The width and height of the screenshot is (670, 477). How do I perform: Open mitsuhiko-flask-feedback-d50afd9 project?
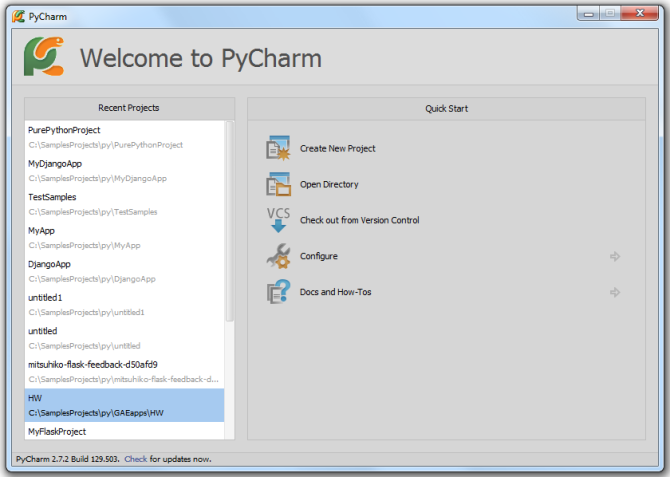pos(124,372)
